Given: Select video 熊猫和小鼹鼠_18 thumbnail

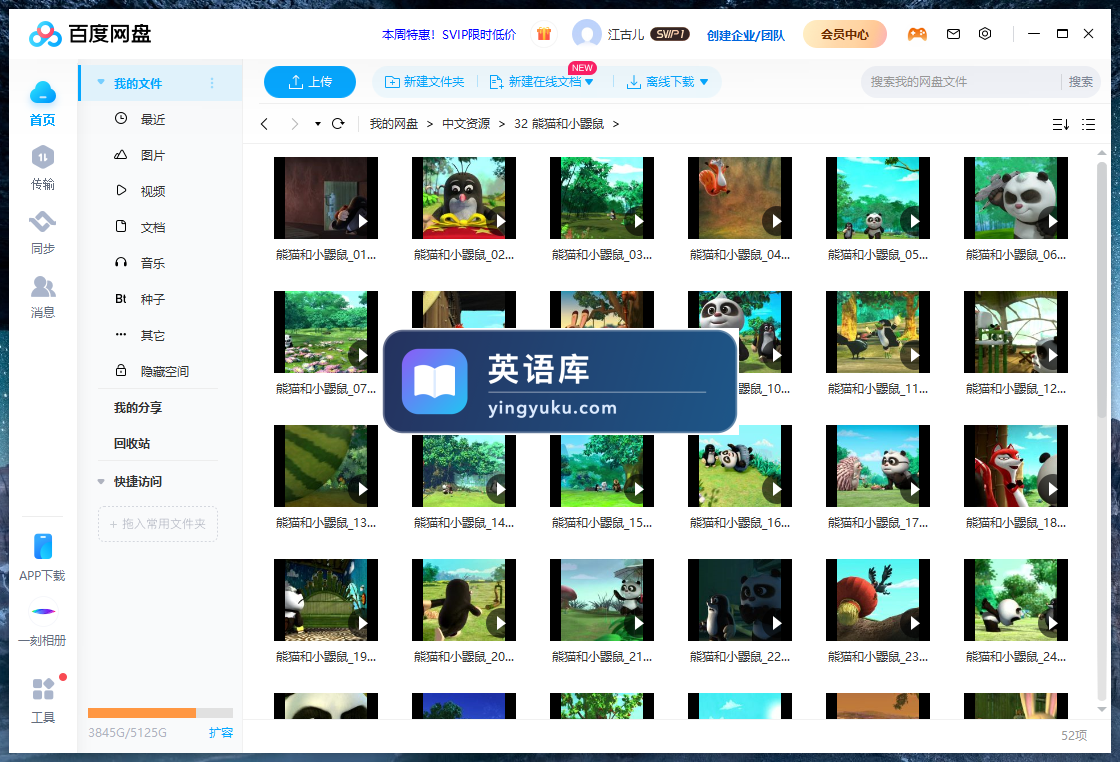Looking at the screenshot, I should 1016,466.
